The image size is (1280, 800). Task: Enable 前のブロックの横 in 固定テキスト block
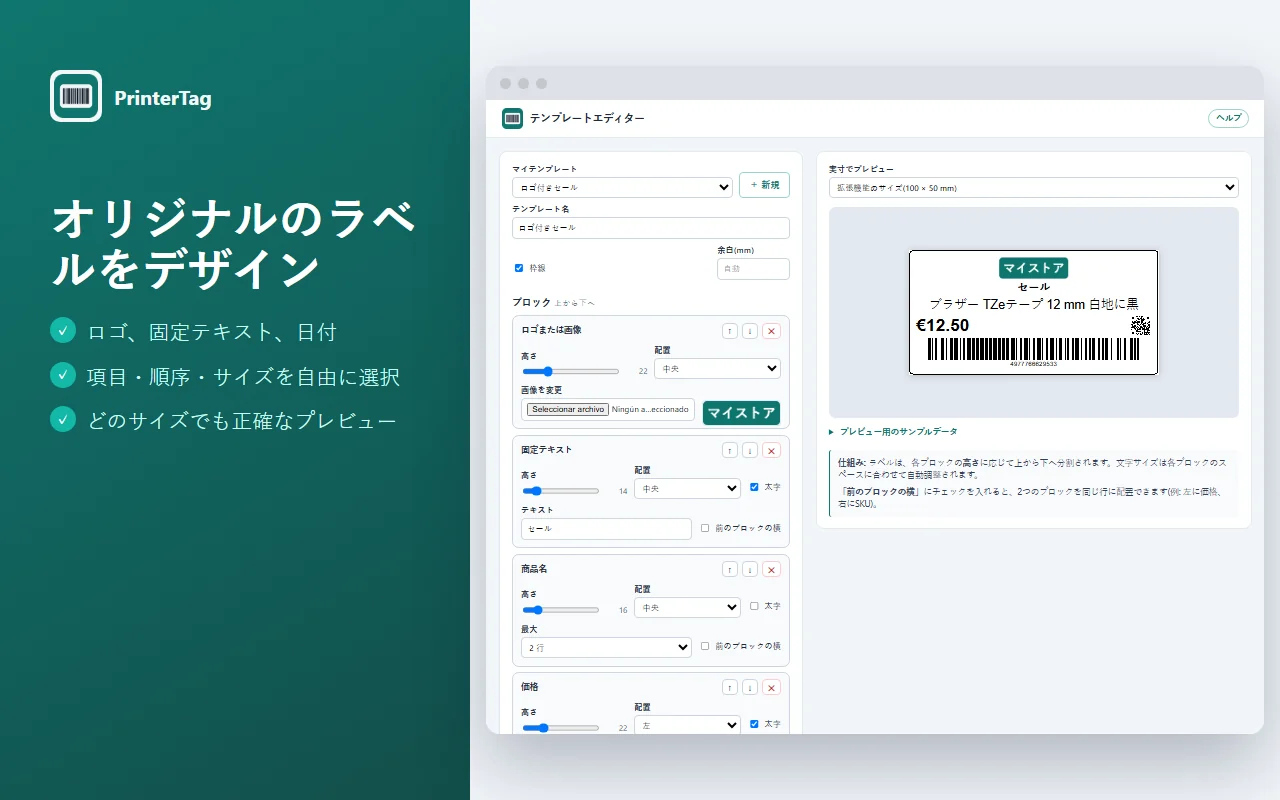[705, 528]
